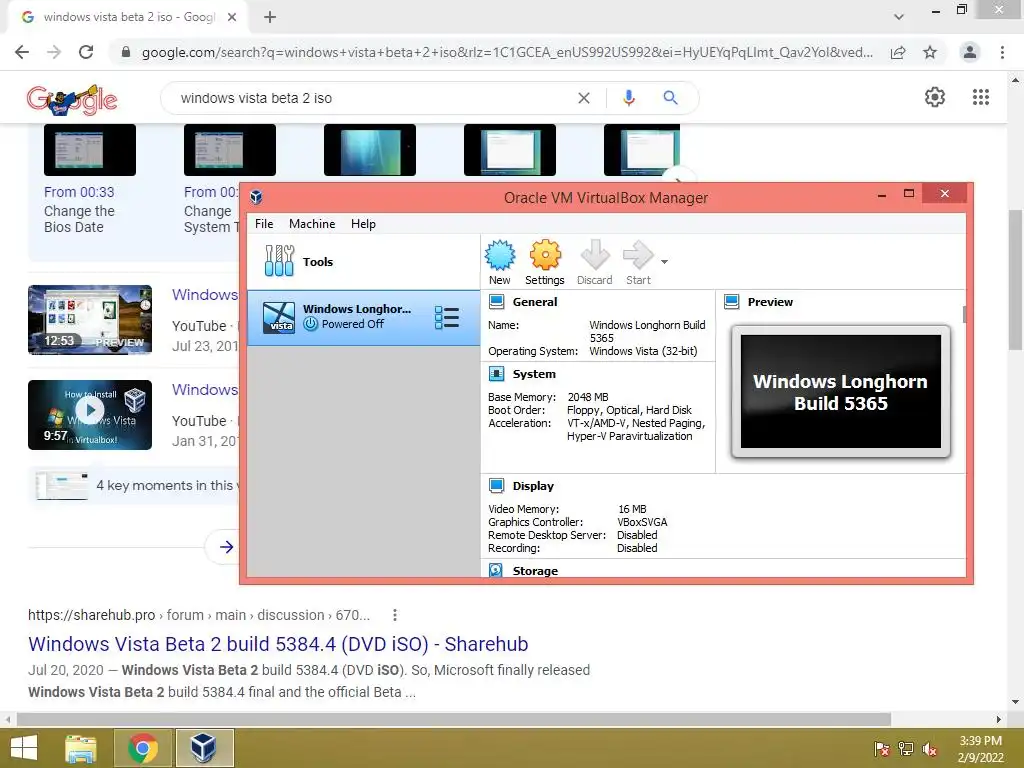Open the Start button dropdown arrow
This screenshot has width=1024, height=768.
[x=664, y=262]
